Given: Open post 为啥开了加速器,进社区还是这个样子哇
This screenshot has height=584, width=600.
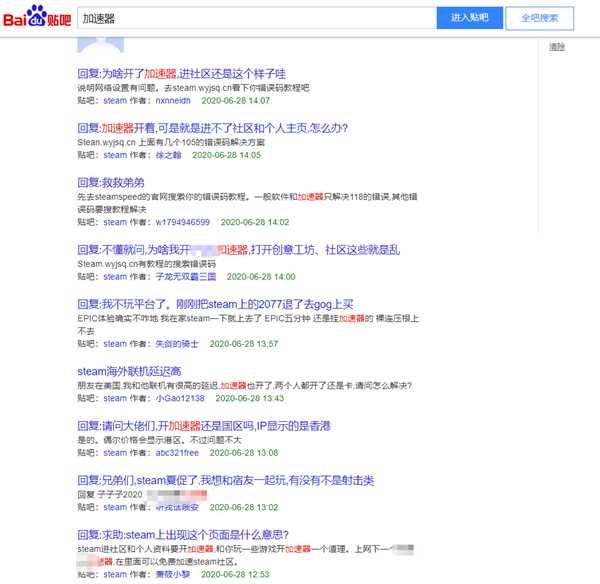Looking at the screenshot, I should [181, 74].
